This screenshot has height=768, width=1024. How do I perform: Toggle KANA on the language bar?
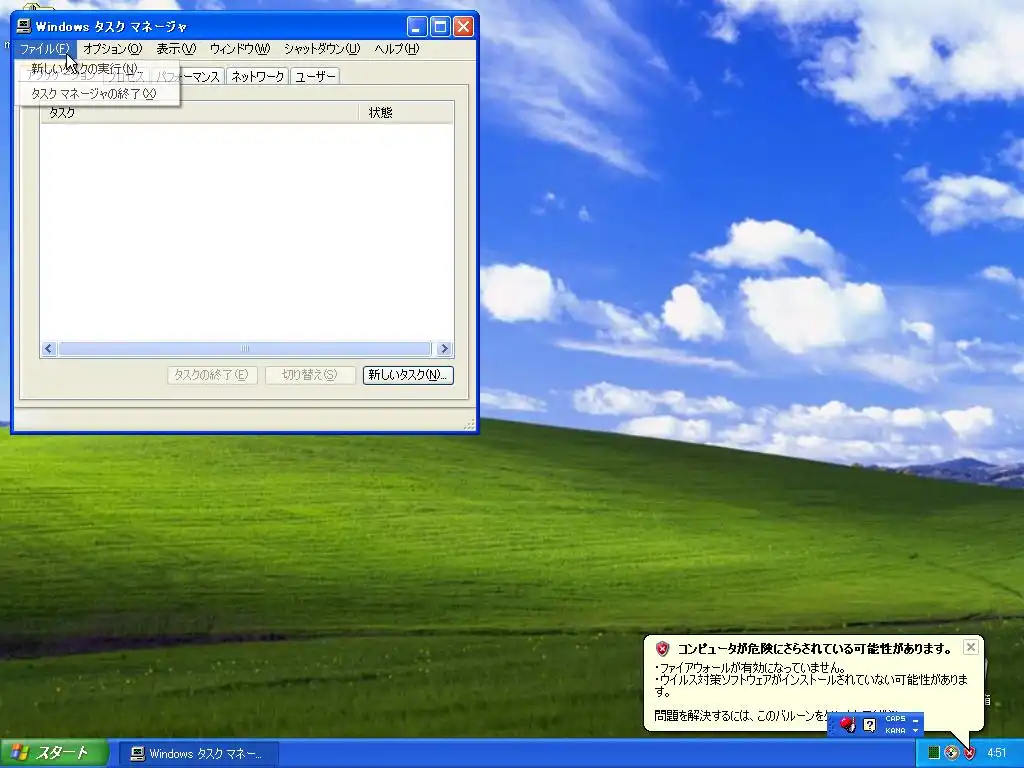pos(895,730)
